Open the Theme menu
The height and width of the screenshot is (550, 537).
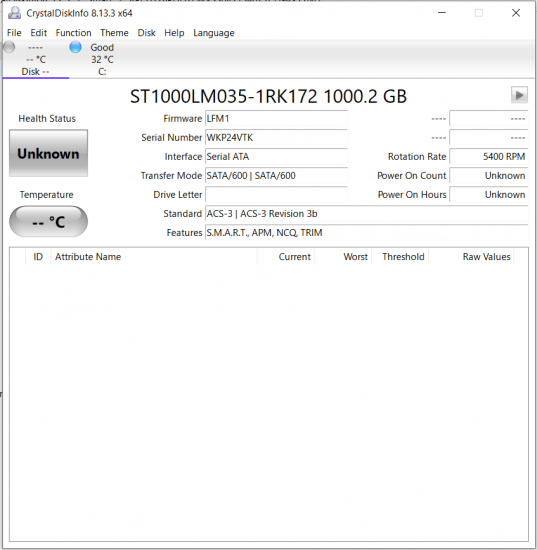(x=114, y=33)
